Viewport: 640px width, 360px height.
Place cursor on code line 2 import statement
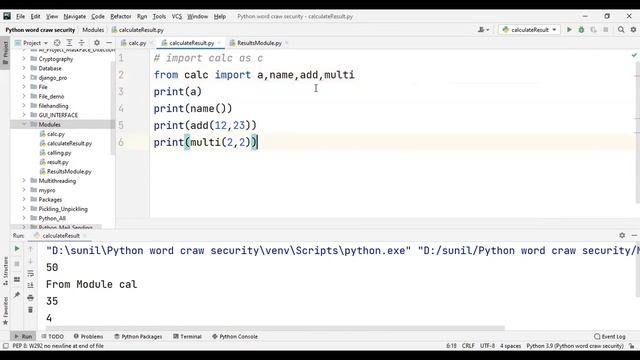254,75
